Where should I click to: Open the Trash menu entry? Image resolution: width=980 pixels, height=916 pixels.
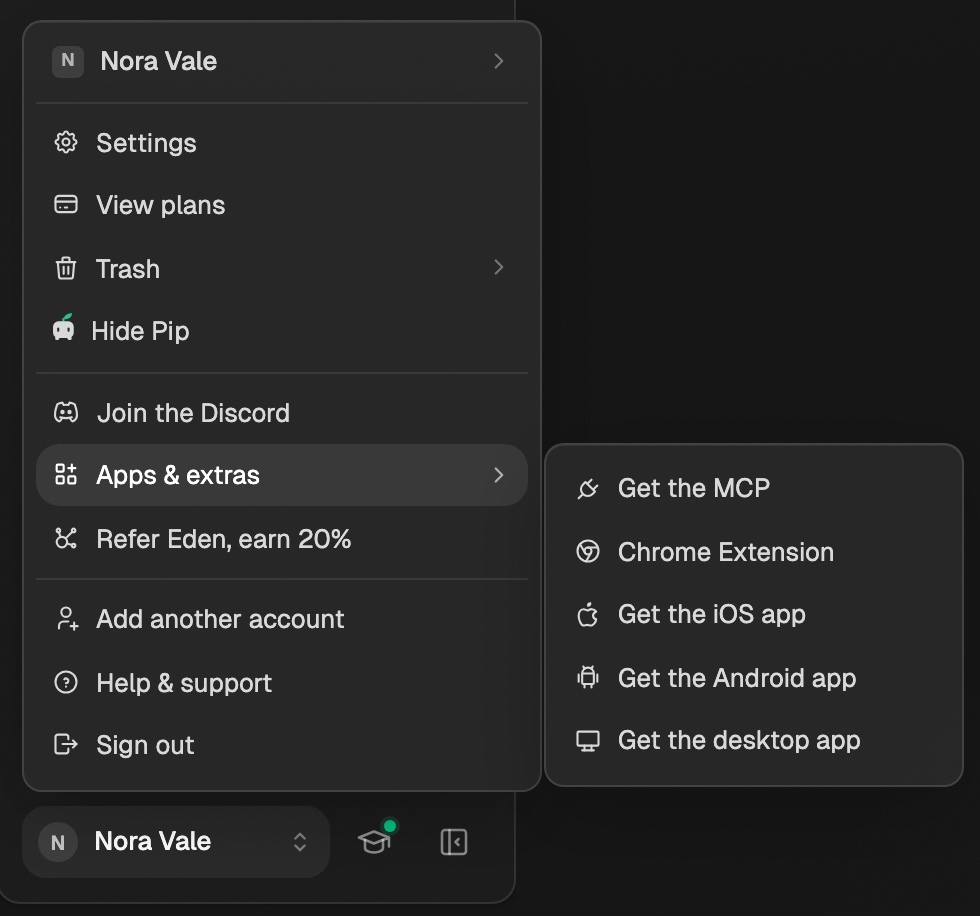(x=282, y=269)
